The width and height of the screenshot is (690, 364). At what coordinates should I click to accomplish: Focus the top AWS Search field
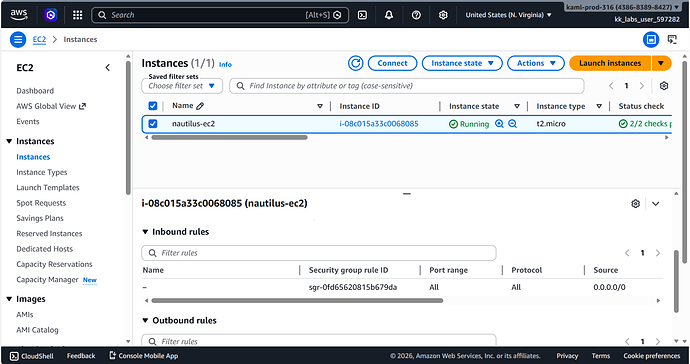(x=220, y=15)
